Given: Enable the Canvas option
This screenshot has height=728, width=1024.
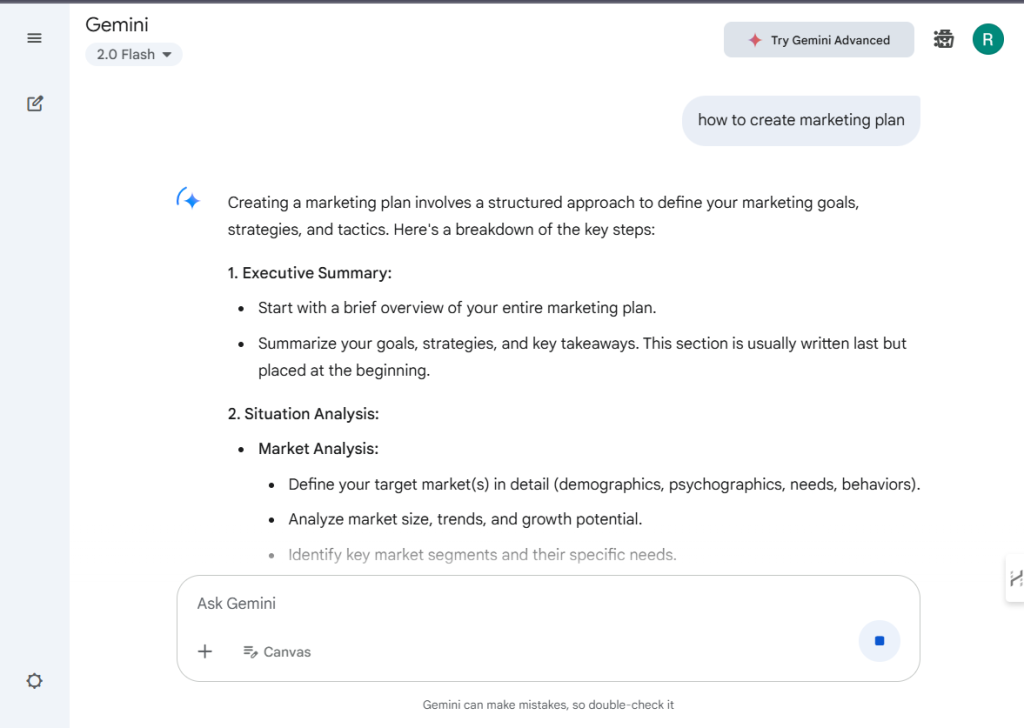Looking at the screenshot, I should (x=277, y=652).
